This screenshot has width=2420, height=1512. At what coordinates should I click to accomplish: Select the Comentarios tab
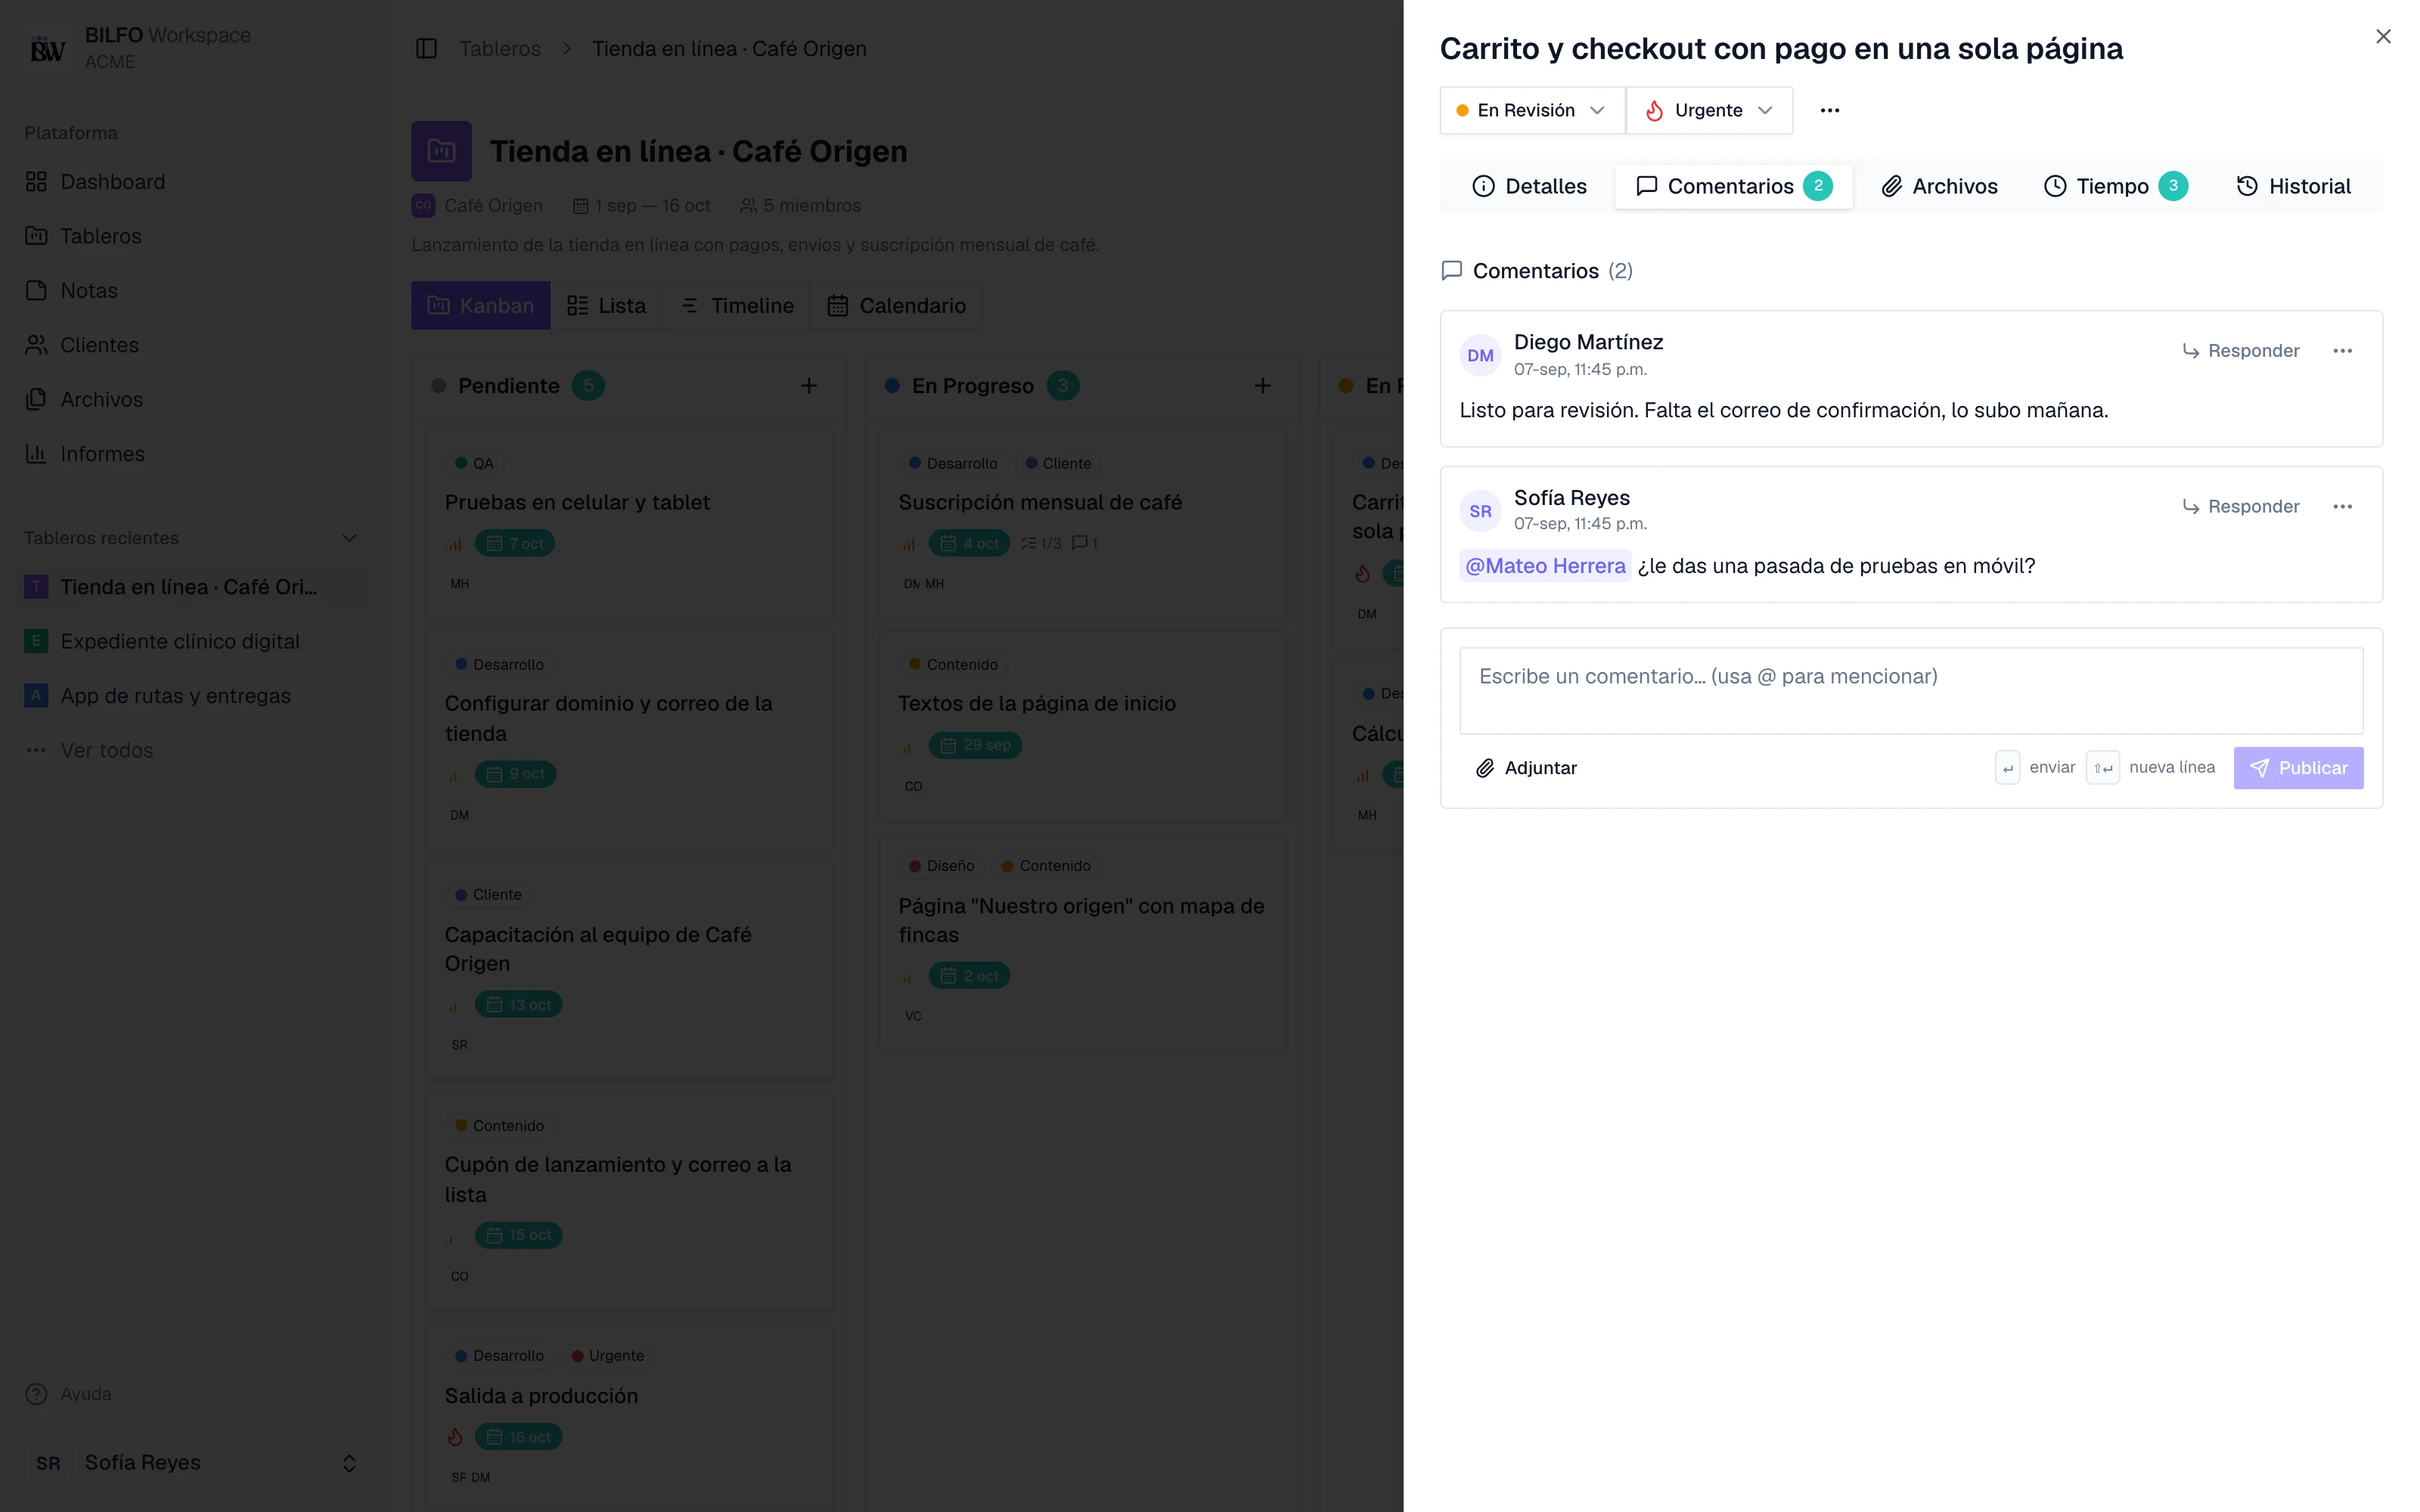1733,186
